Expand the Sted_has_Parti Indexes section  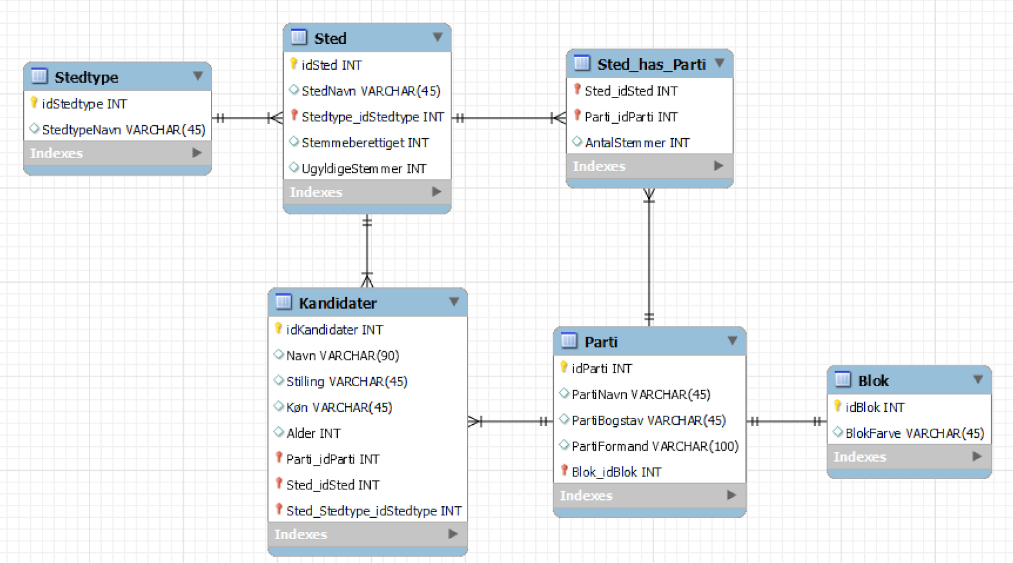(x=718, y=166)
